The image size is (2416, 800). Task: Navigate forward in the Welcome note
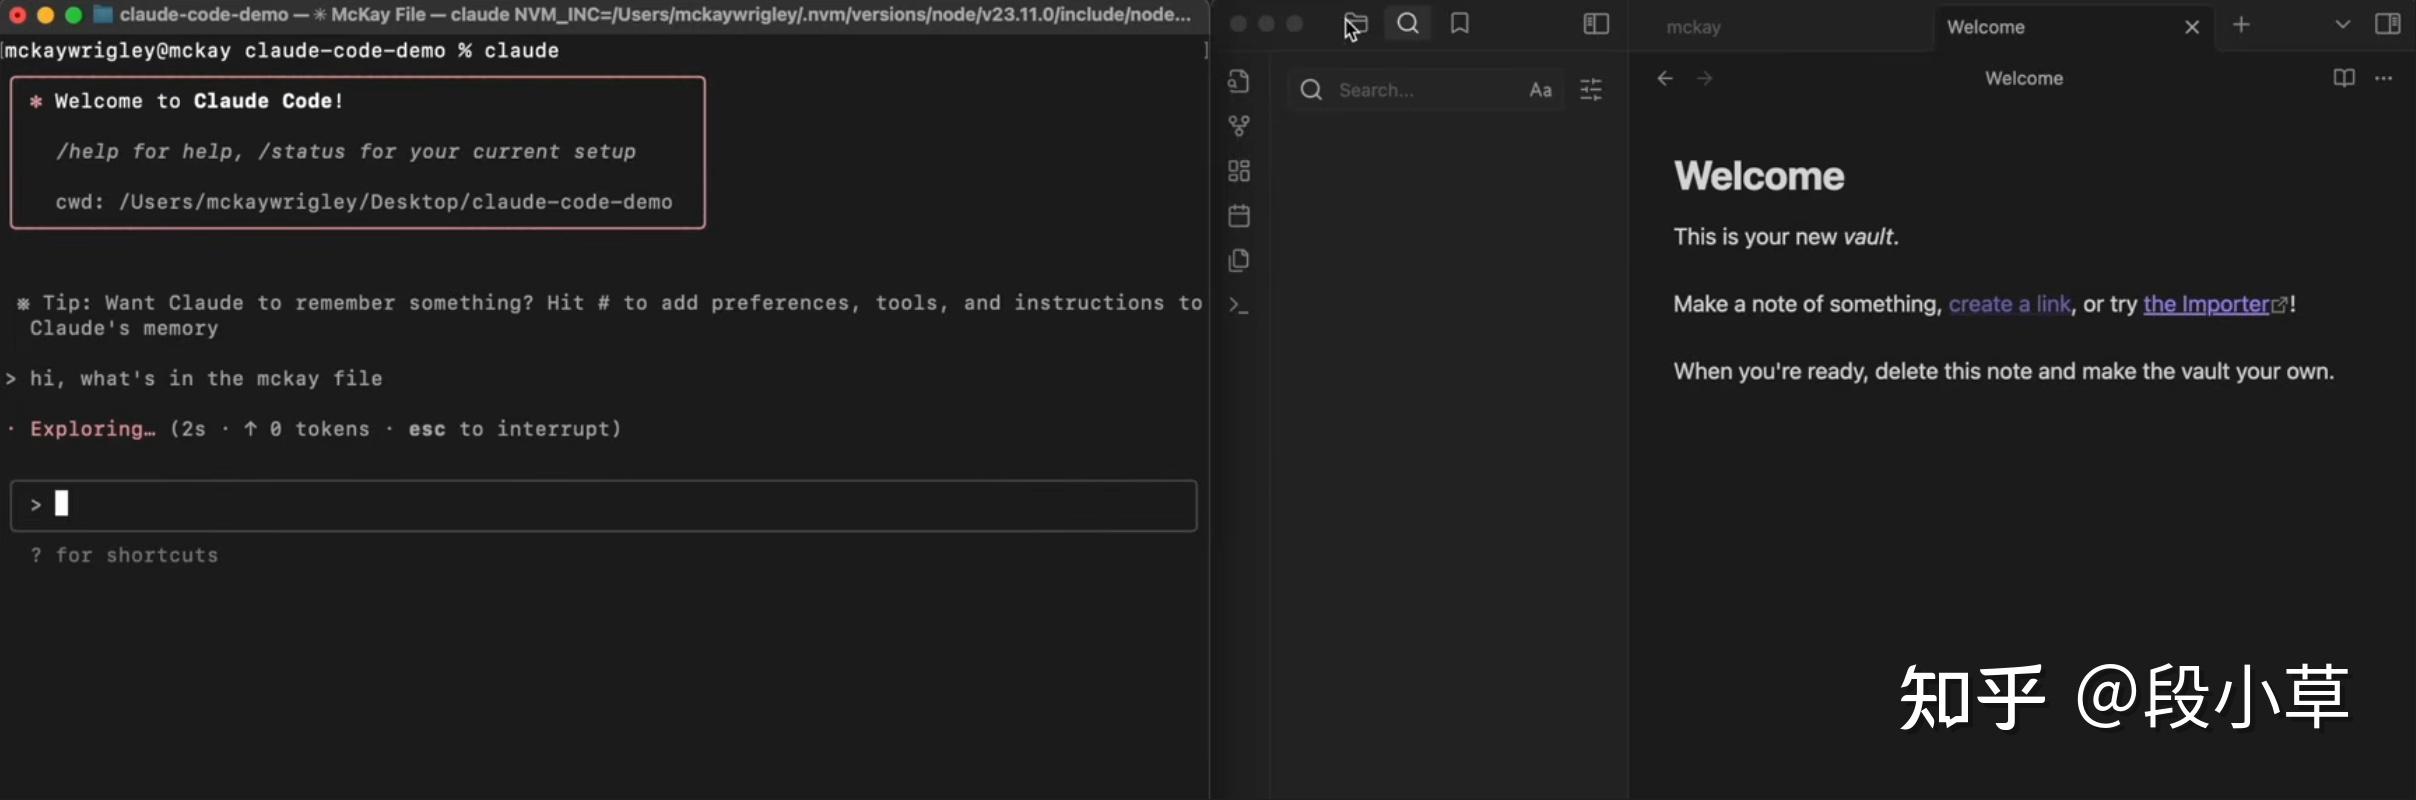(x=1705, y=78)
